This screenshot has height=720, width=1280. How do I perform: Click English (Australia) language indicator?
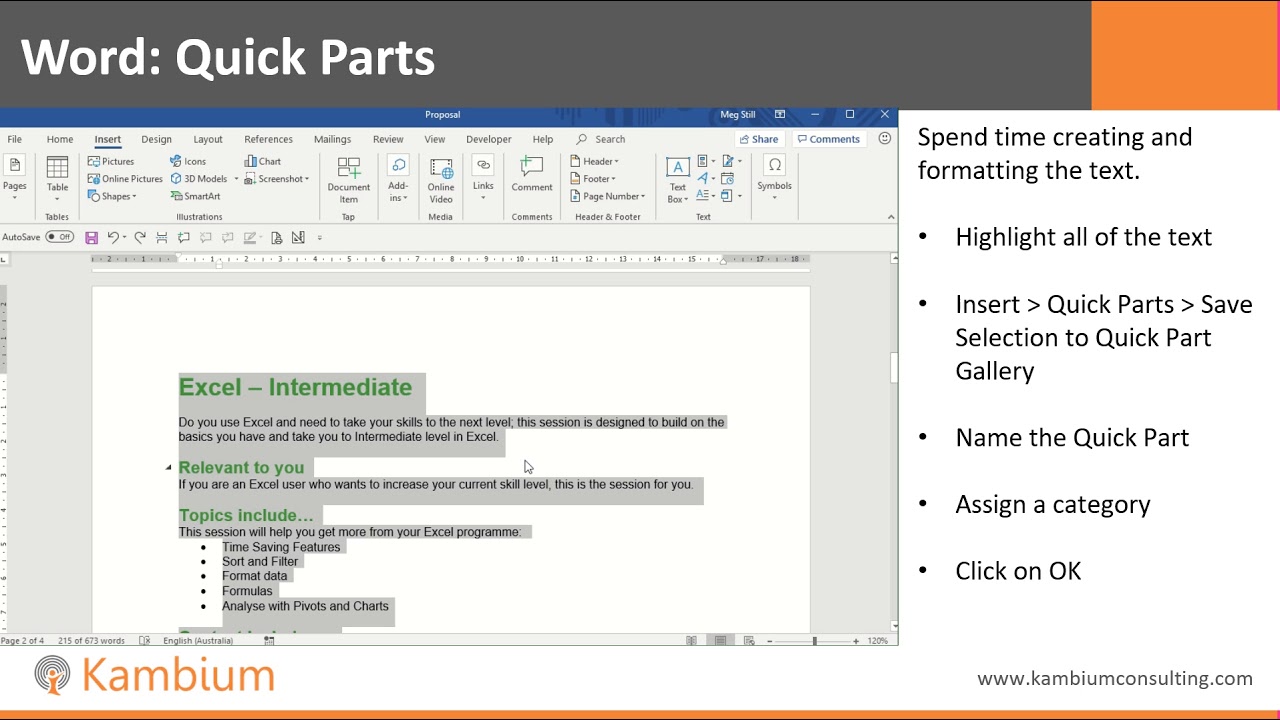(200, 640)
